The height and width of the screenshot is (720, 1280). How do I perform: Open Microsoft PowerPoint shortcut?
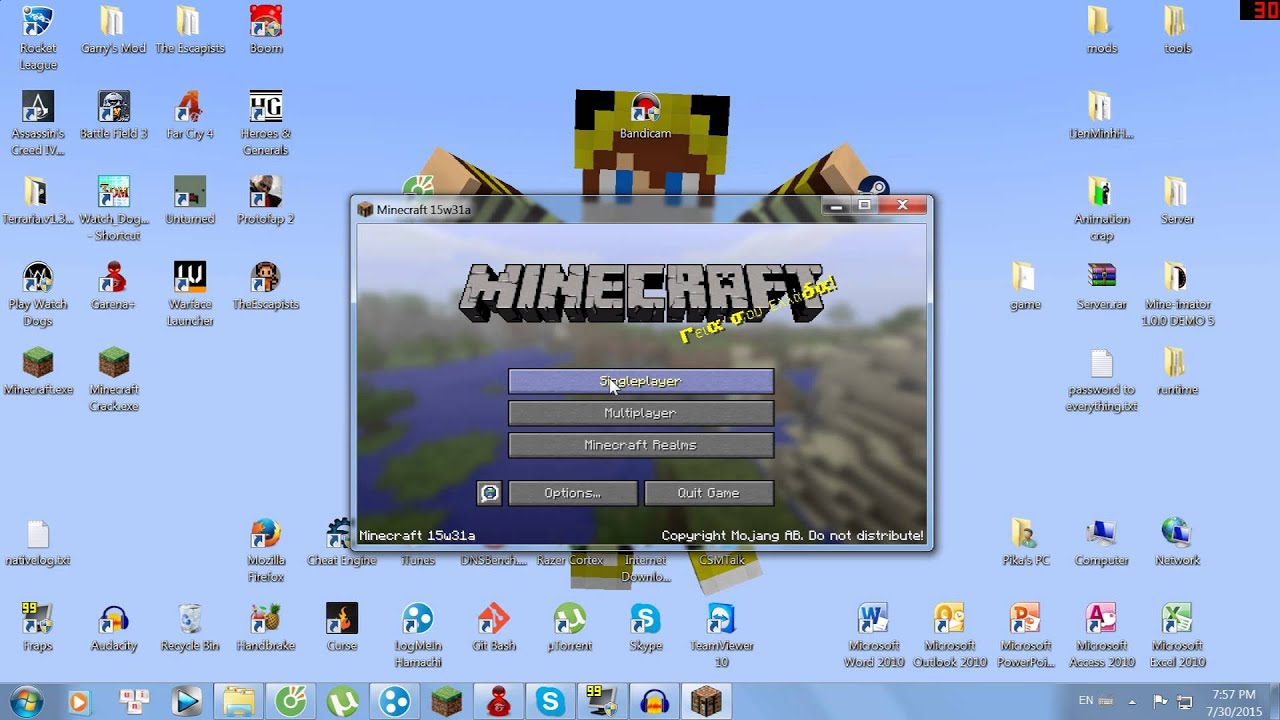click(1025, 635)
